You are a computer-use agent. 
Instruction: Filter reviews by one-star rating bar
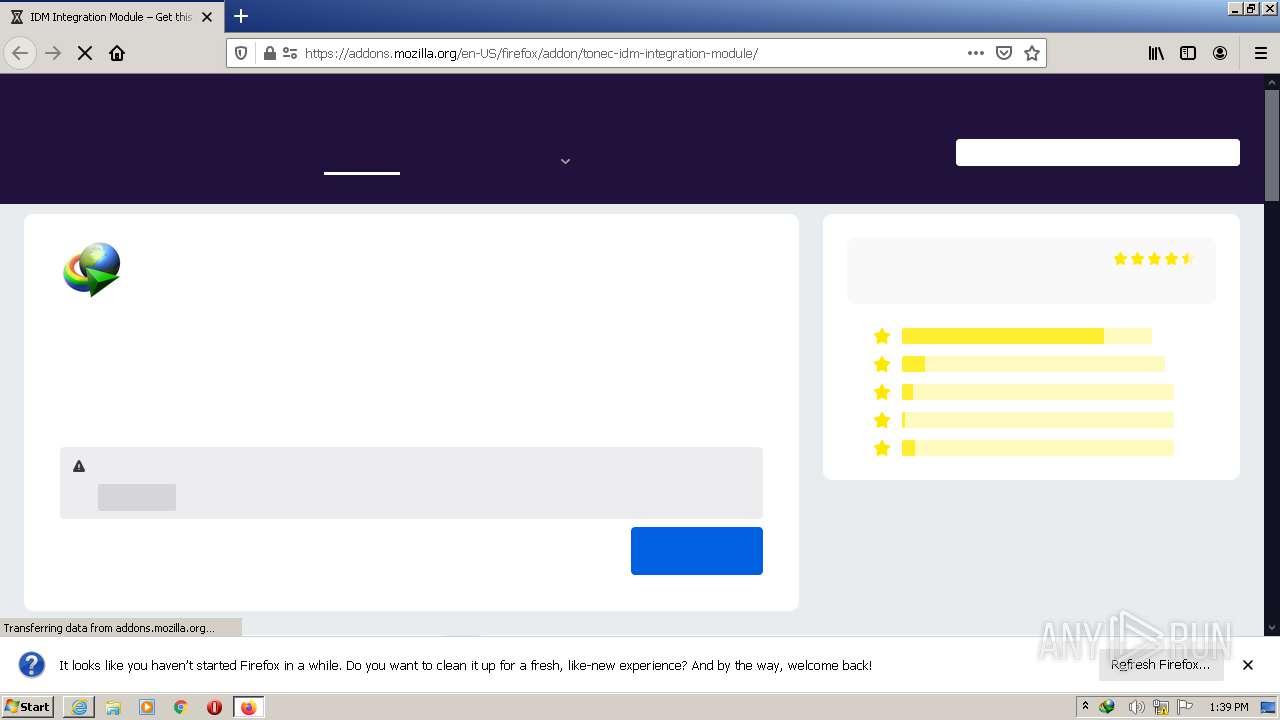click(x=1037, y=448)
